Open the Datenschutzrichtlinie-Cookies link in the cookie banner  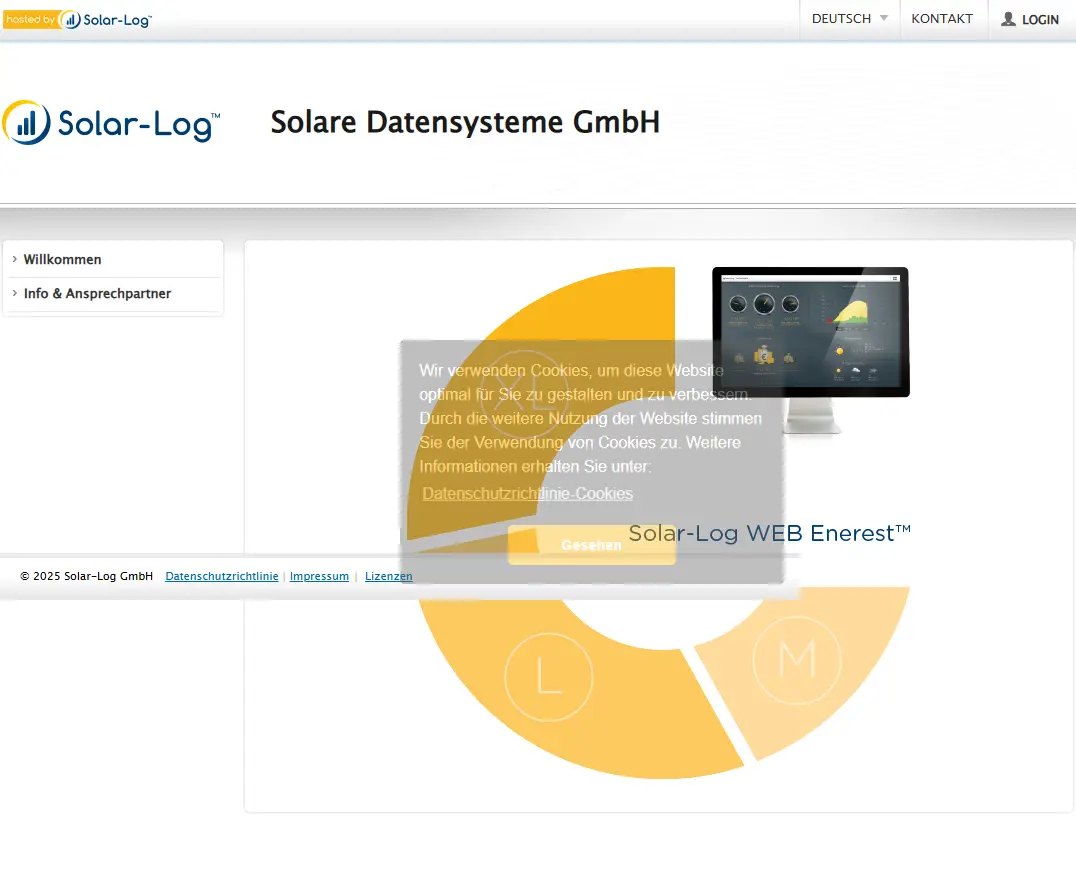tap(527, 494)
